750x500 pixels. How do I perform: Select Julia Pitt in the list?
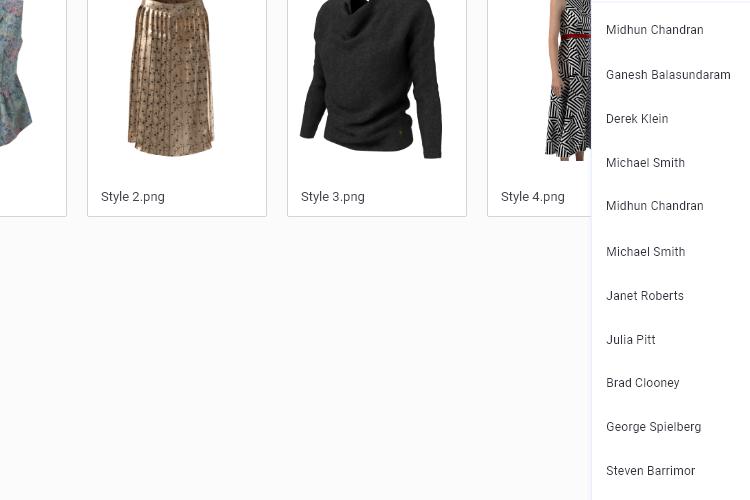(x=630, y=340)
